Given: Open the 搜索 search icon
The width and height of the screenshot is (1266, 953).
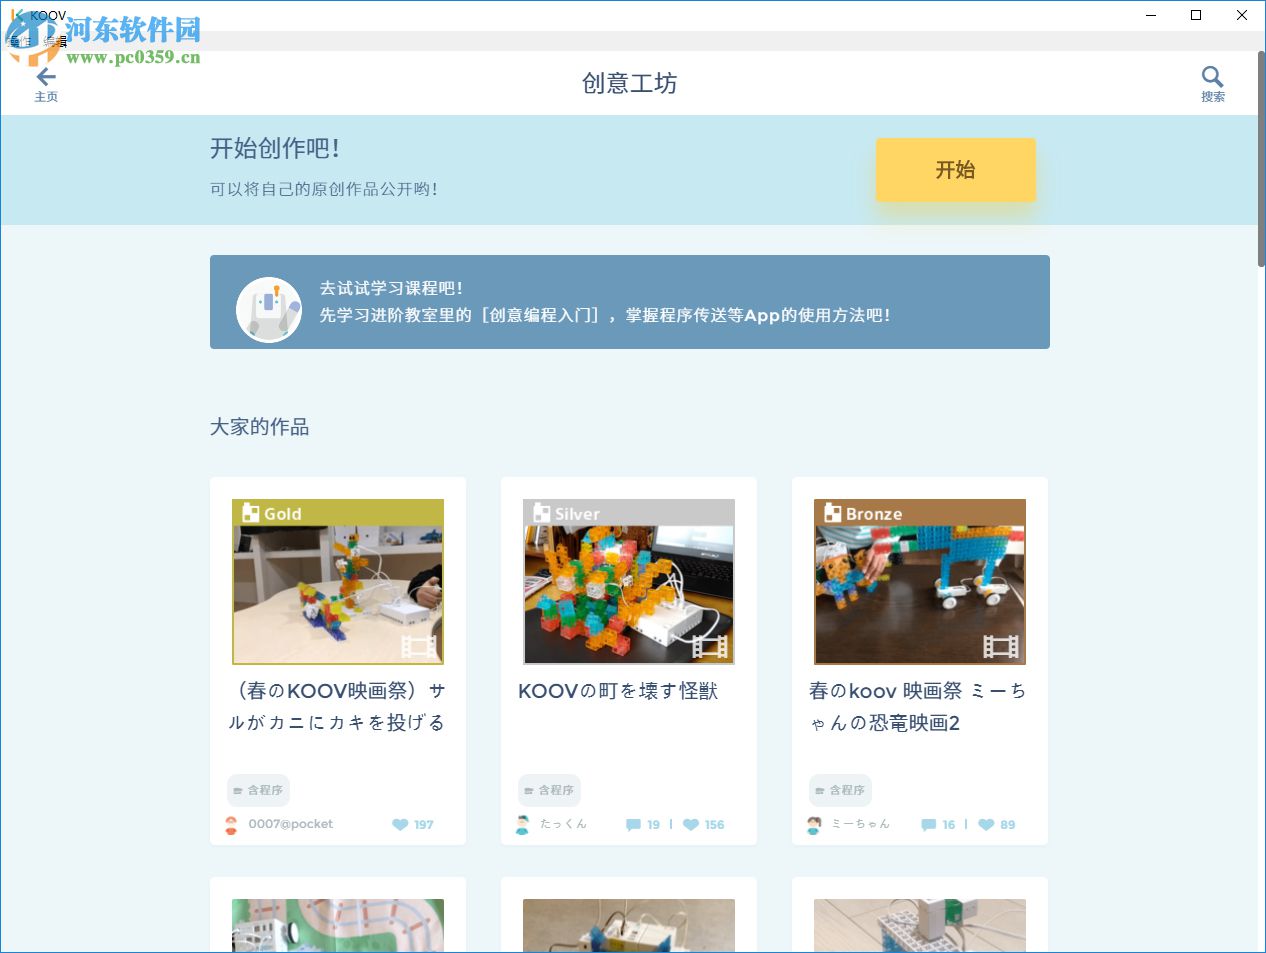Looking at the screenshot, I should 1212,84.
